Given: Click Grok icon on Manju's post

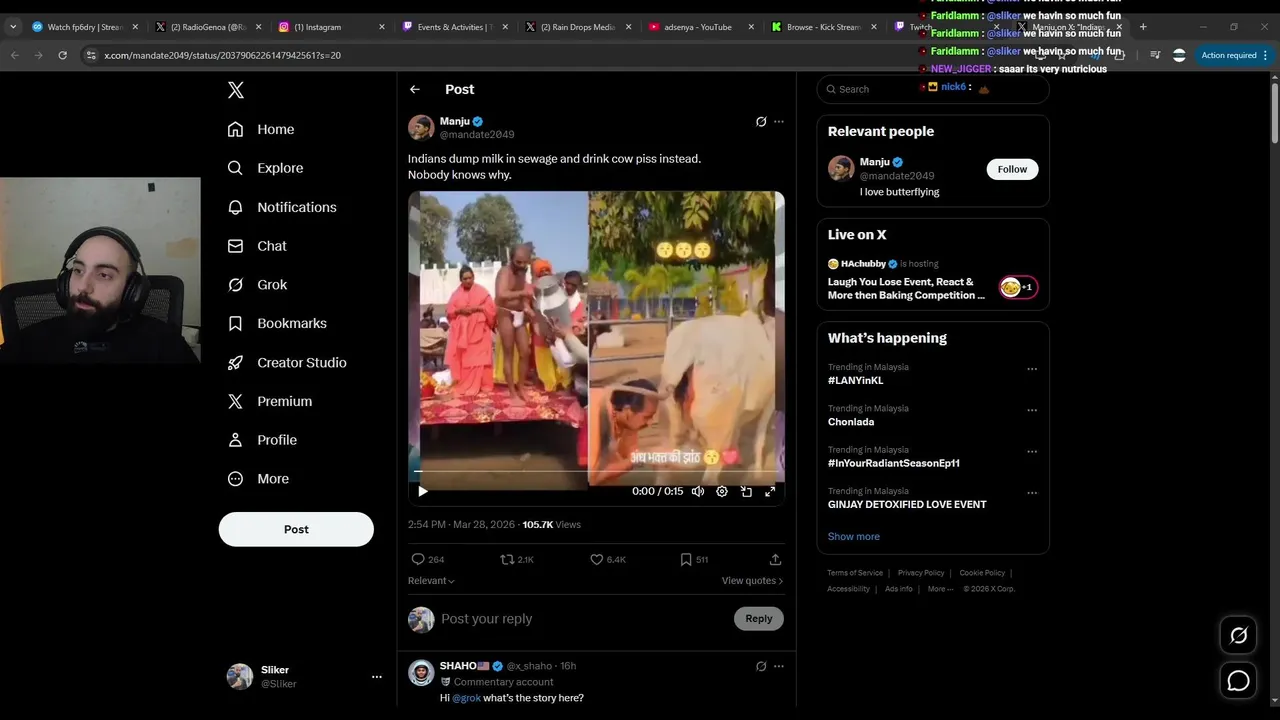Looking at the screenshot, I should tap(761, 122).
